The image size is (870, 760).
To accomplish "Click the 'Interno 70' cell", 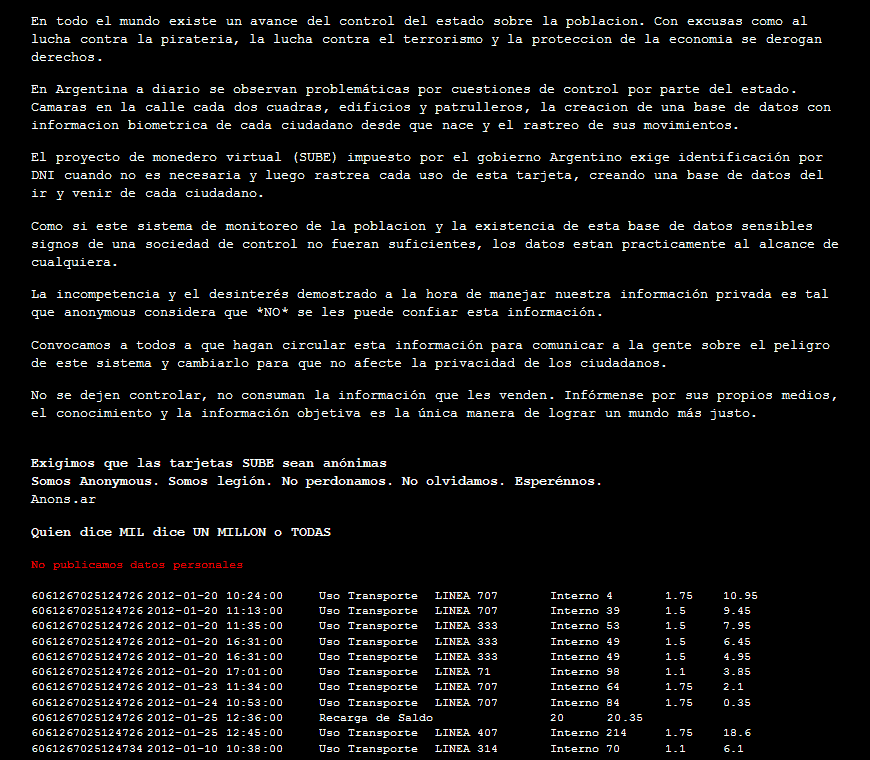I will [x=585, y=749].
